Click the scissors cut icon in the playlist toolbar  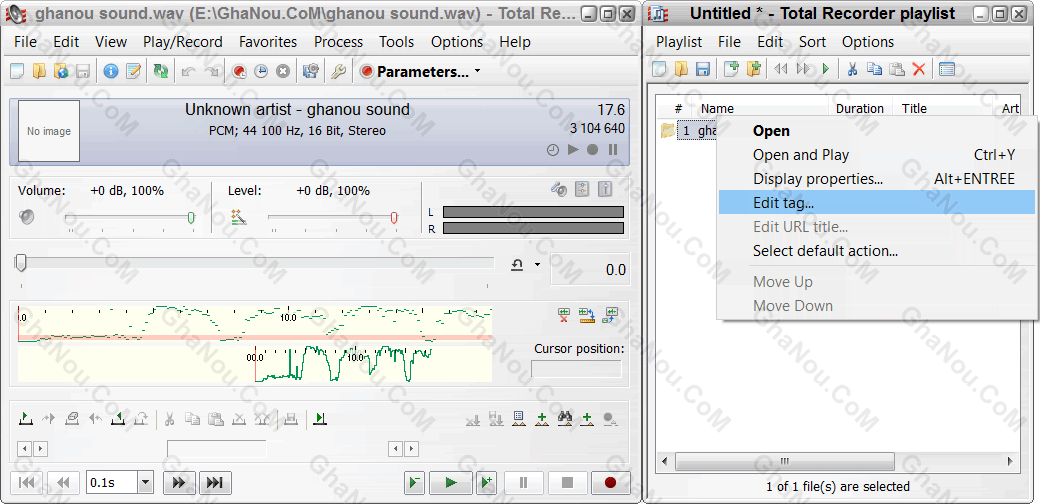[x=853, y=69]
